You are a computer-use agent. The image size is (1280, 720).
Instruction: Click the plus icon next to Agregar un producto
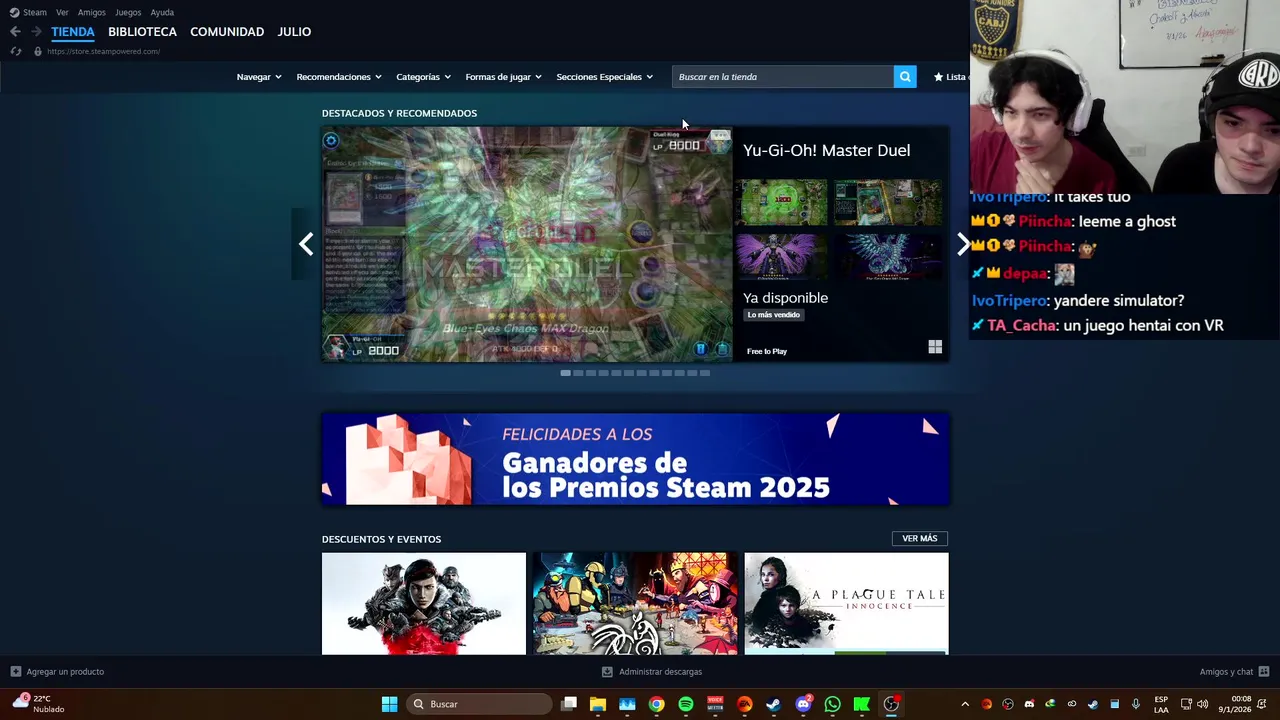click(15, 672)
